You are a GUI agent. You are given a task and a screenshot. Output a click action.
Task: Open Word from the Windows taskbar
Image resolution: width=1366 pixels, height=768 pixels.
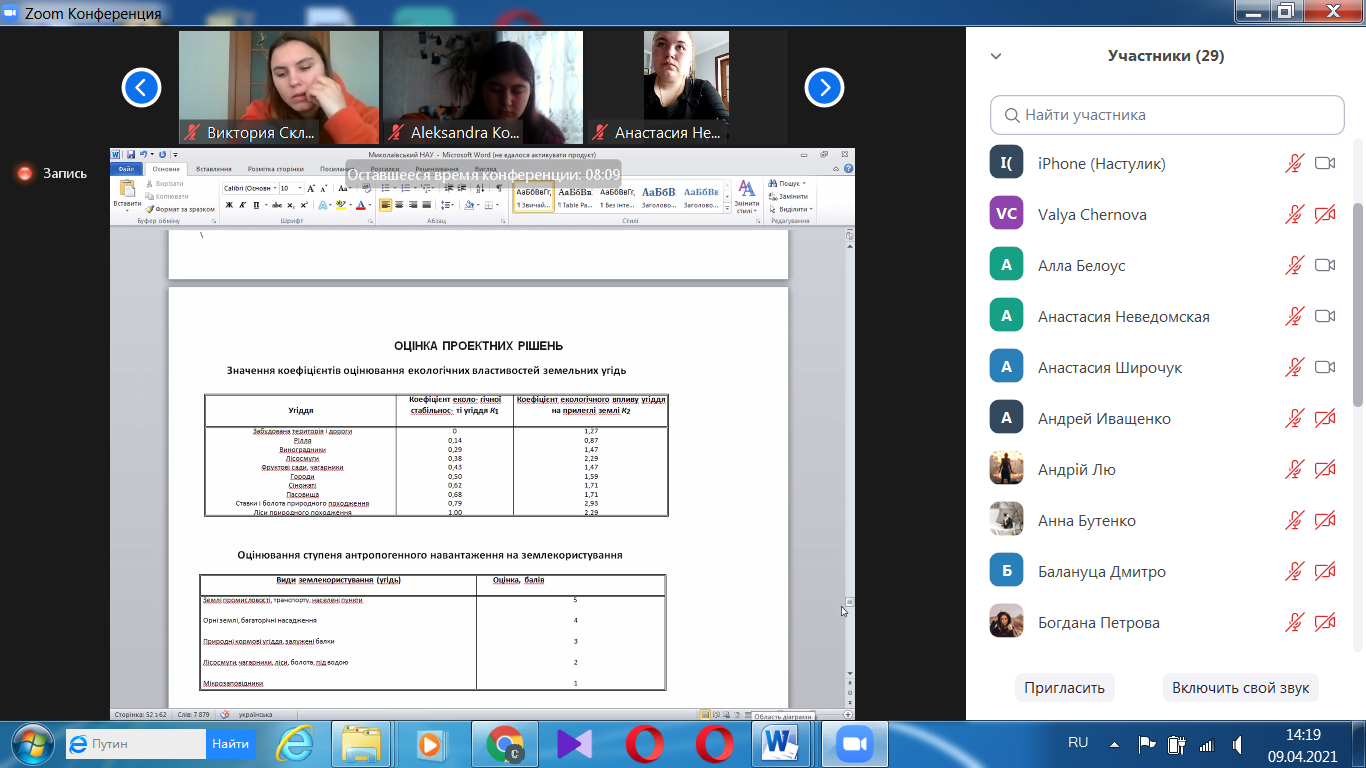click(x=780, y=744)
